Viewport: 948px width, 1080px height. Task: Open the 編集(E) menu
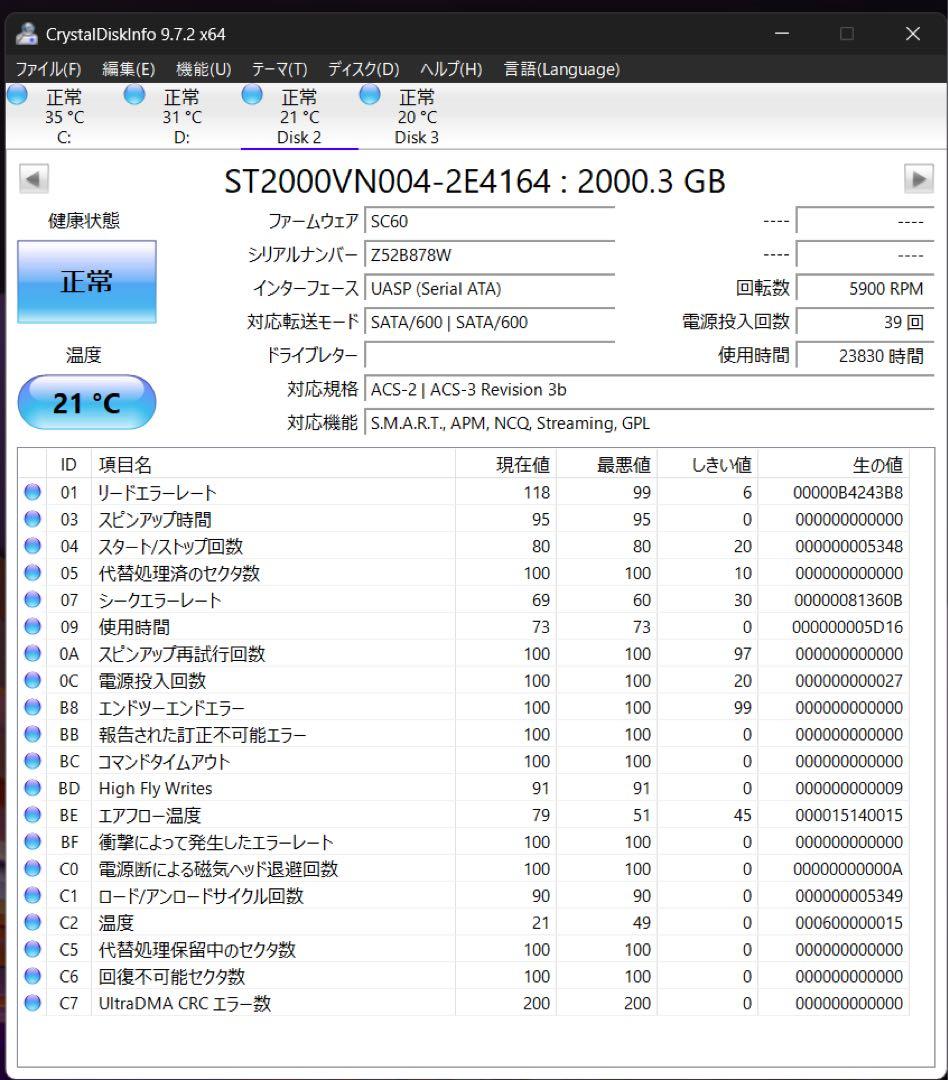point(128,69)
